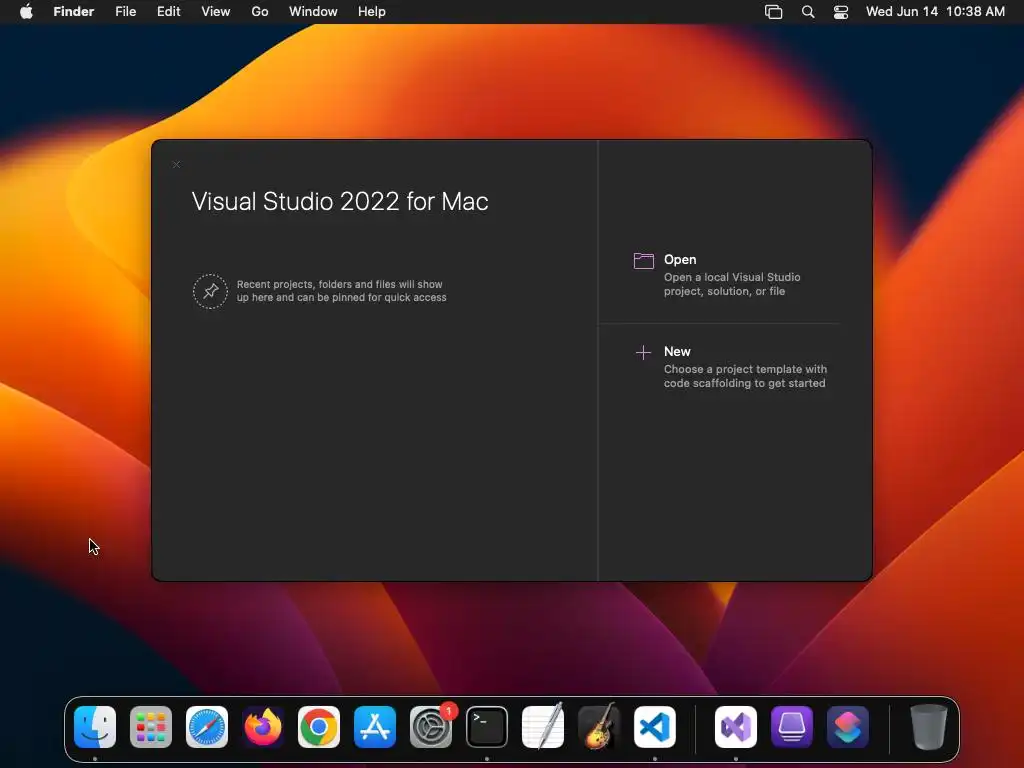Launch Shortcuts app from the dock
Viewport: 1024px width, 768px height.
pyautogui.click(x=848, y=727)
